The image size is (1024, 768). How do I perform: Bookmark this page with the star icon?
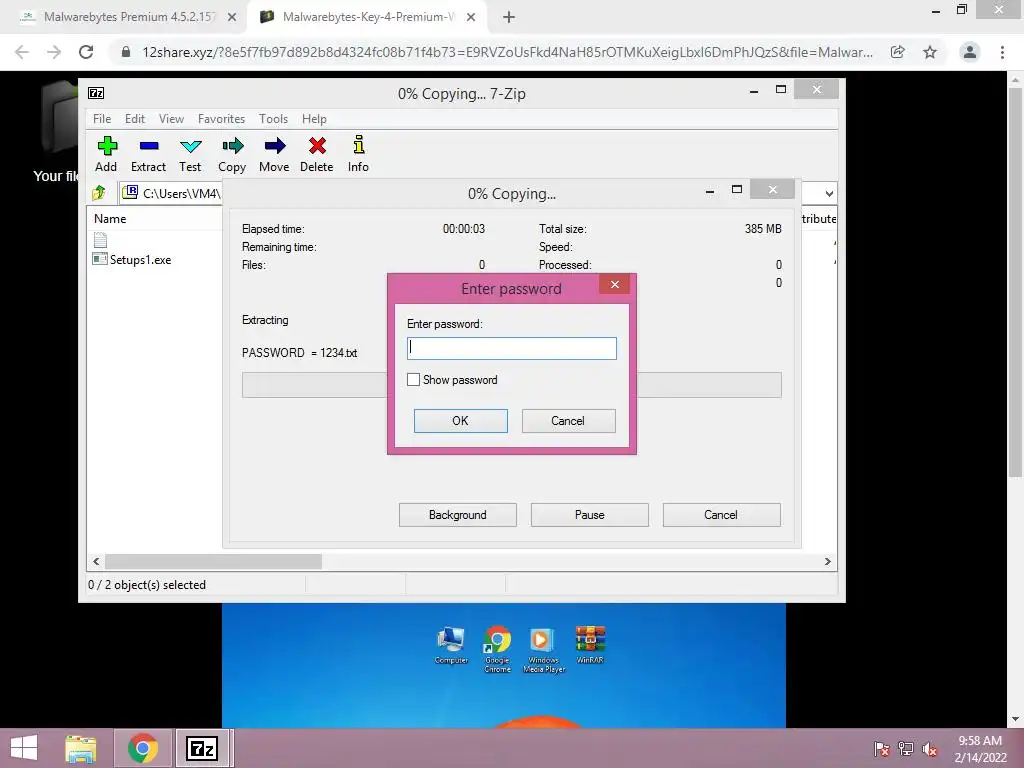click(x=930, y=52)
